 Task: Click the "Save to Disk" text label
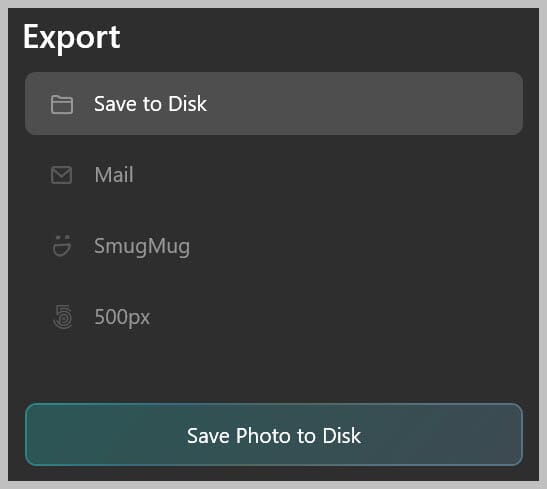(x=150, y=104)
